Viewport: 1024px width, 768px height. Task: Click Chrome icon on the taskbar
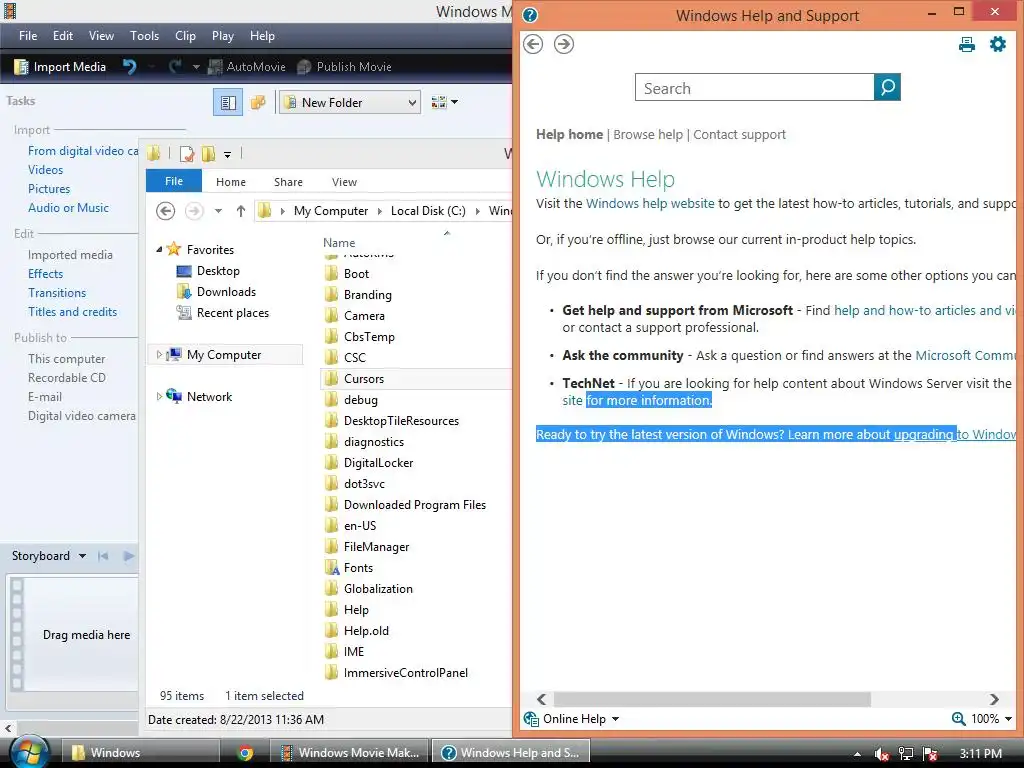246,753
